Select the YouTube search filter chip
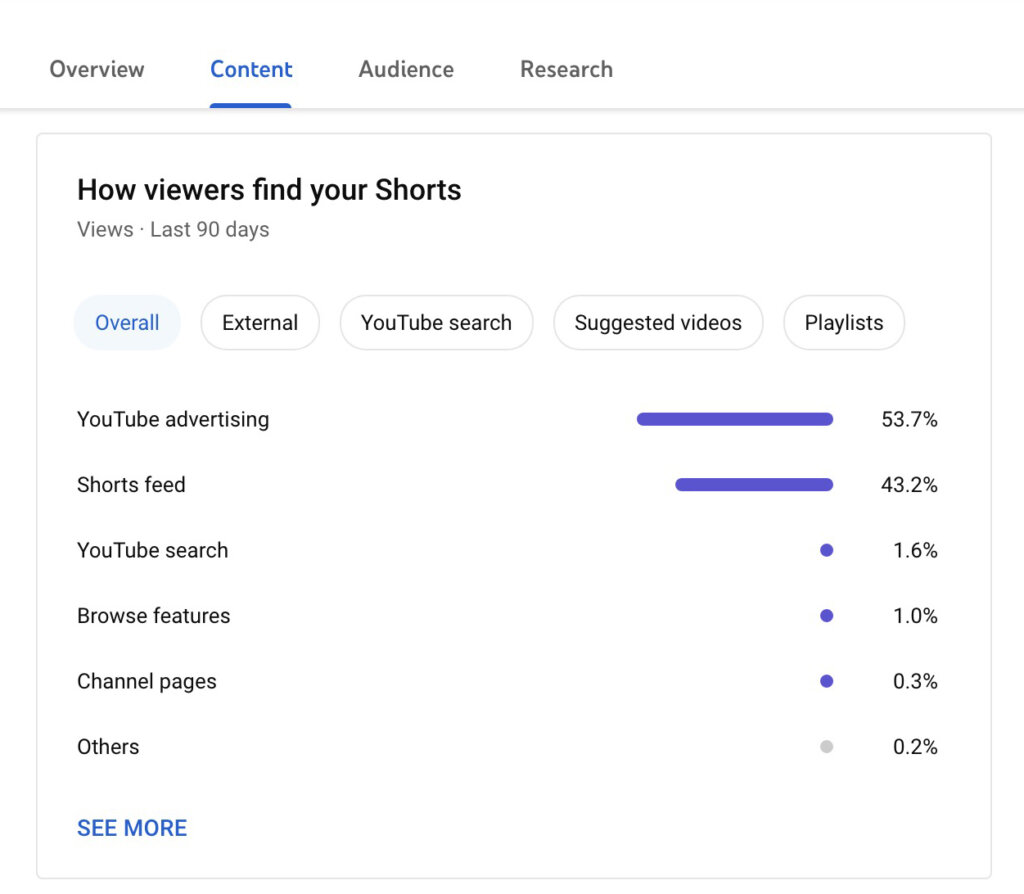The image size is (1024, 894). (436, 322)
